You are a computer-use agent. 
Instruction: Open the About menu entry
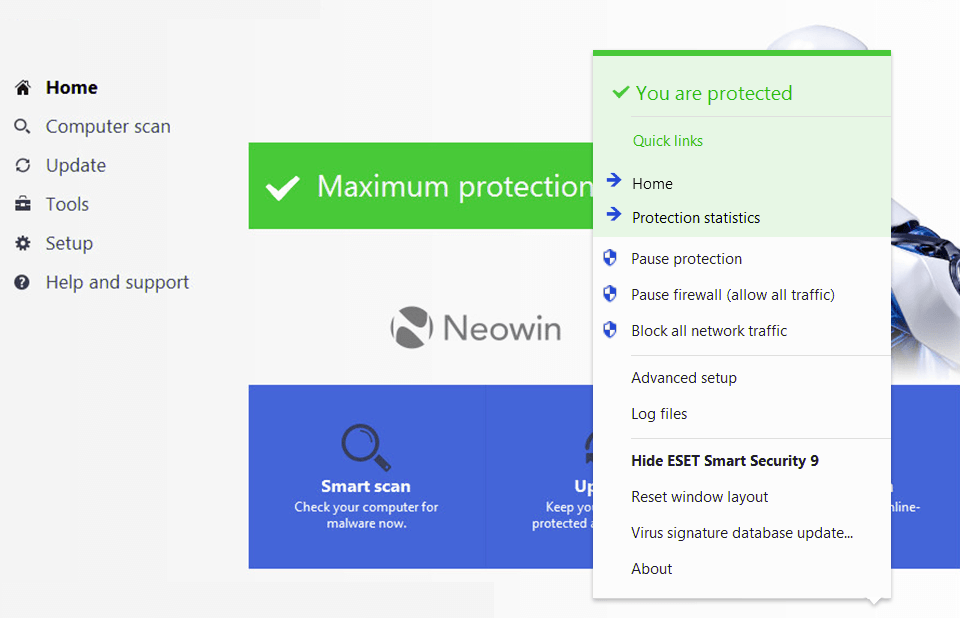click(652, 569)
